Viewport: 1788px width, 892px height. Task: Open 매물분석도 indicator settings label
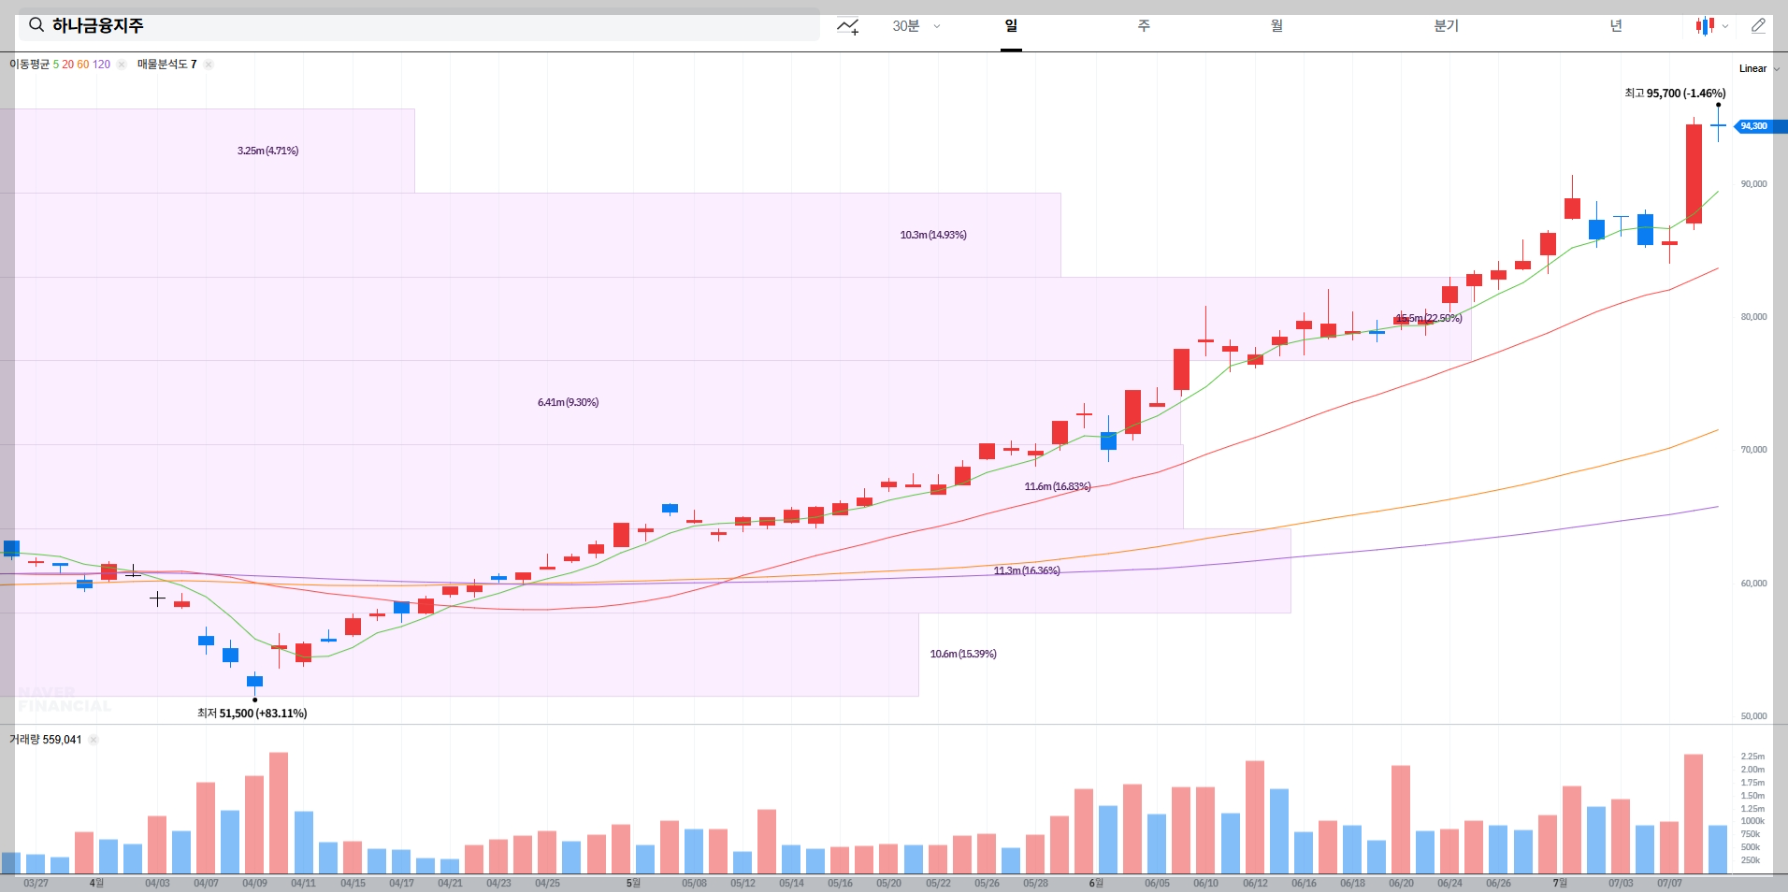coord(162,64)
